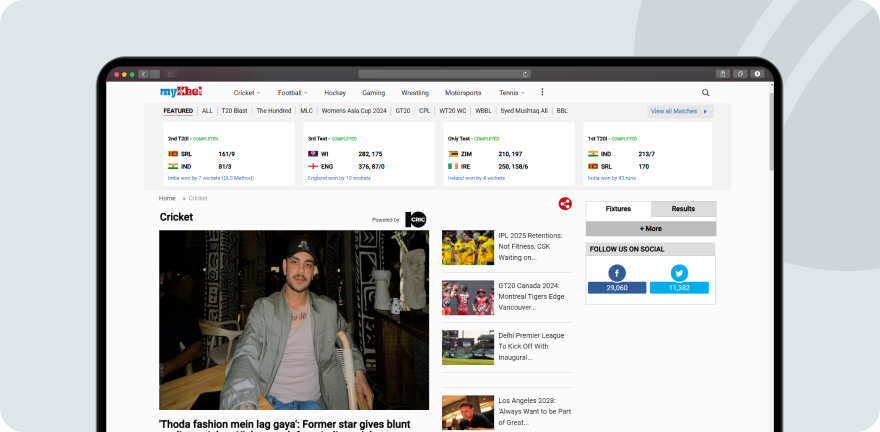
Task: Click the West Indies flag icon
Action: [x=313, y=154]
